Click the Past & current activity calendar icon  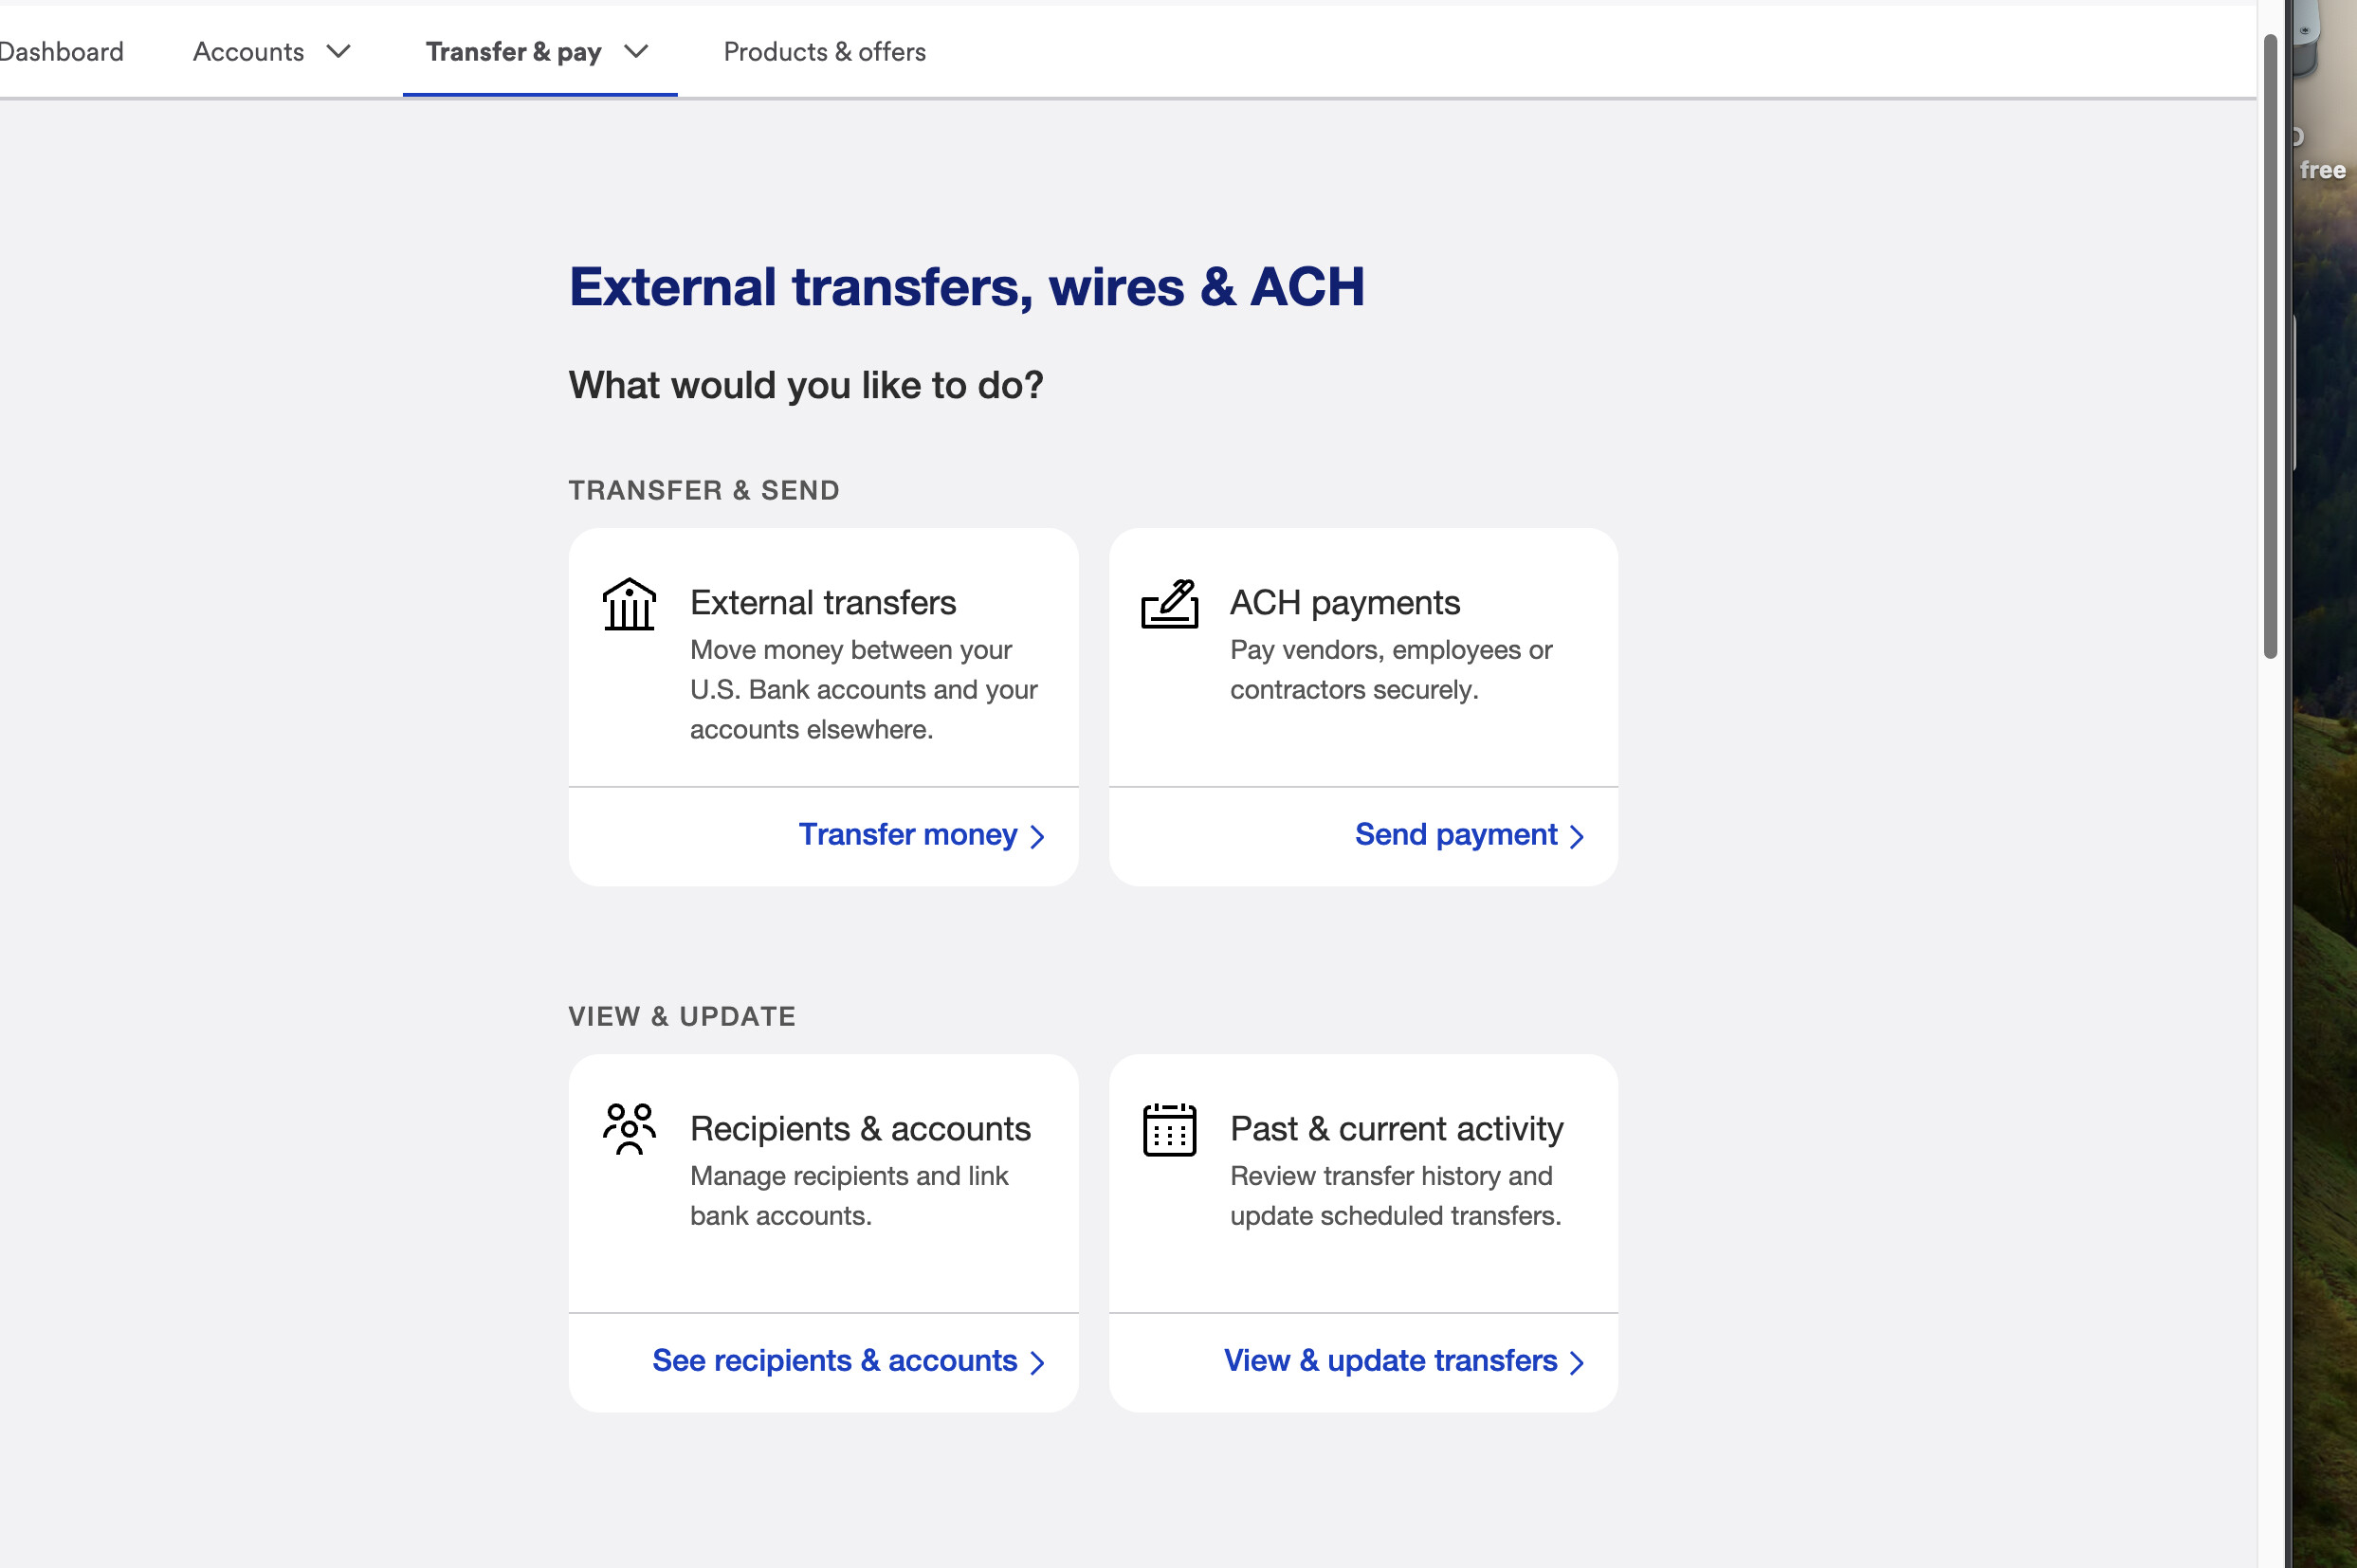[1169, 1130]
